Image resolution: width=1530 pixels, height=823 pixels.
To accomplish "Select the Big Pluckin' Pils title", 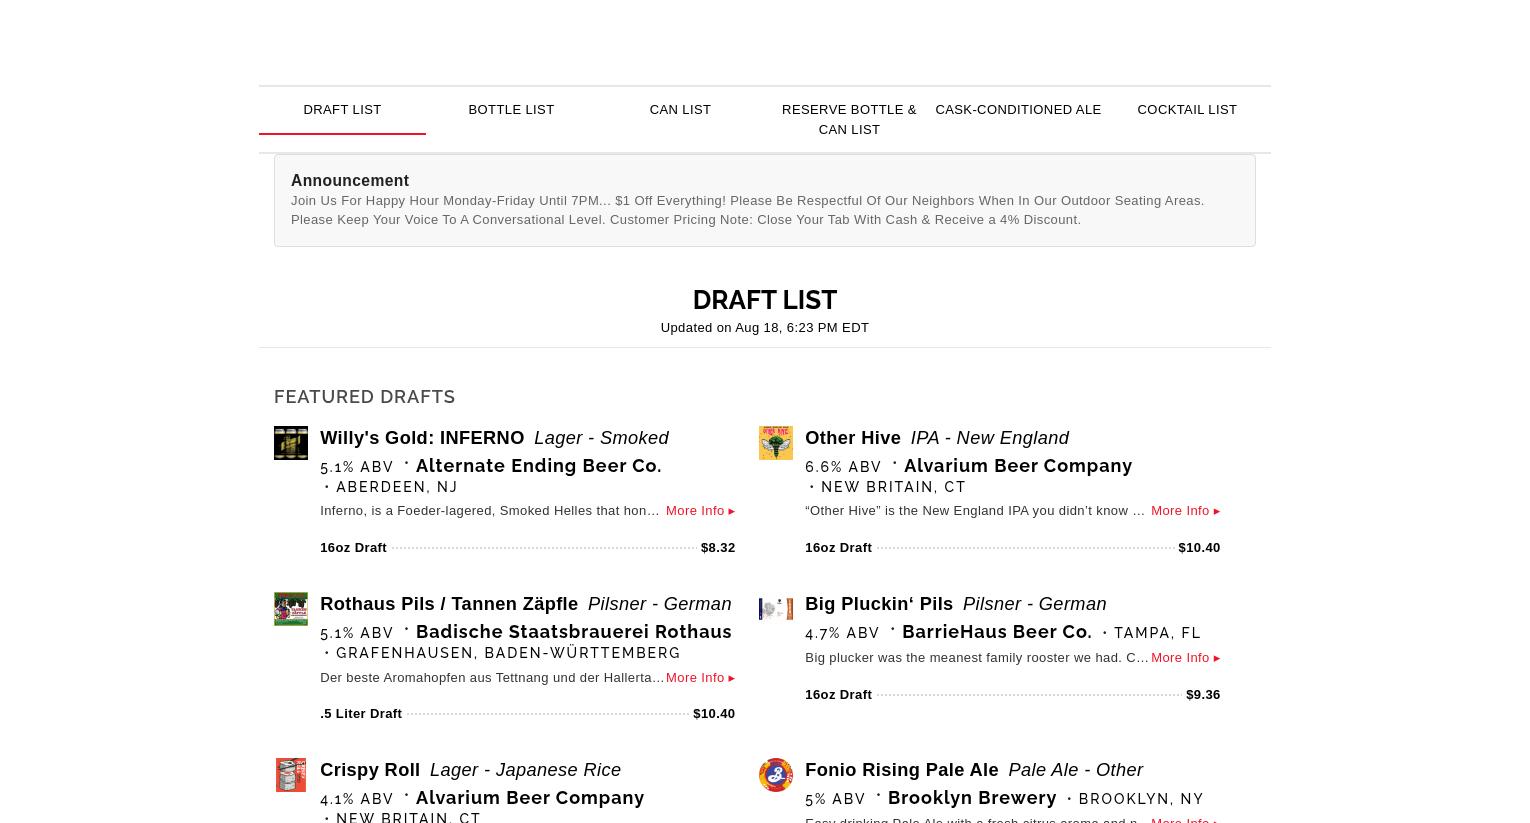I will coord(879,604).
